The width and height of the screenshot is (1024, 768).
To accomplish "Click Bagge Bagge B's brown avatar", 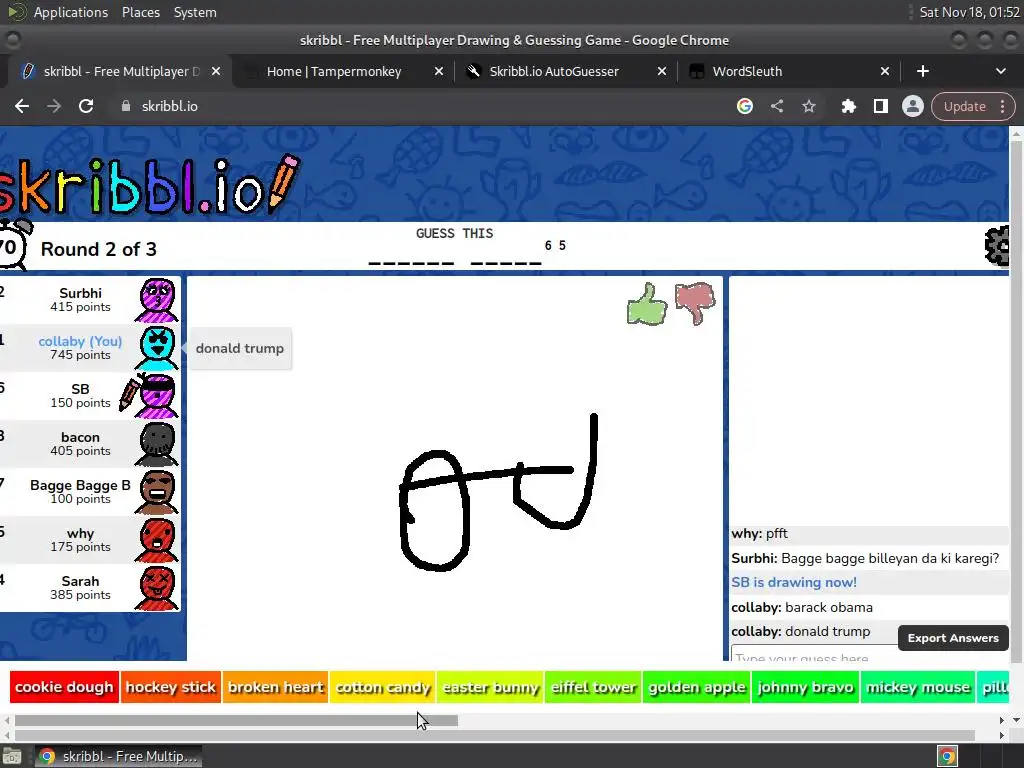I will coord(157,492).
